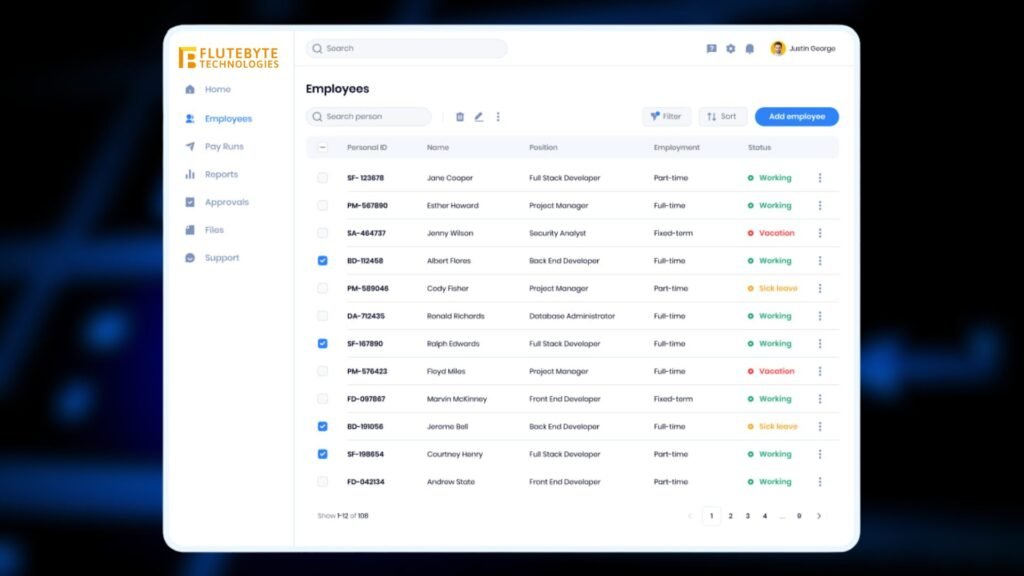Click the Add employee button
Image resolution: width=1024 pixels, height=576 pixels.
(x=796, y=117)
